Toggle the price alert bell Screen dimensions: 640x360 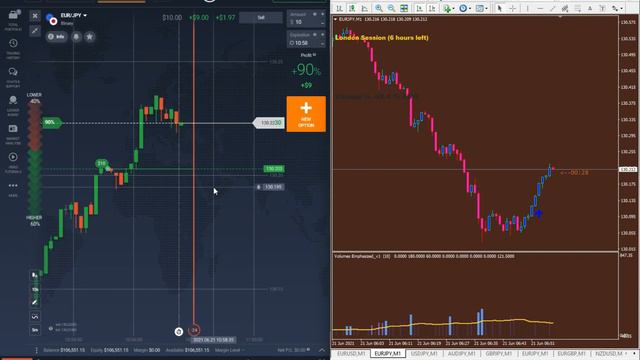tap(76, 37)
